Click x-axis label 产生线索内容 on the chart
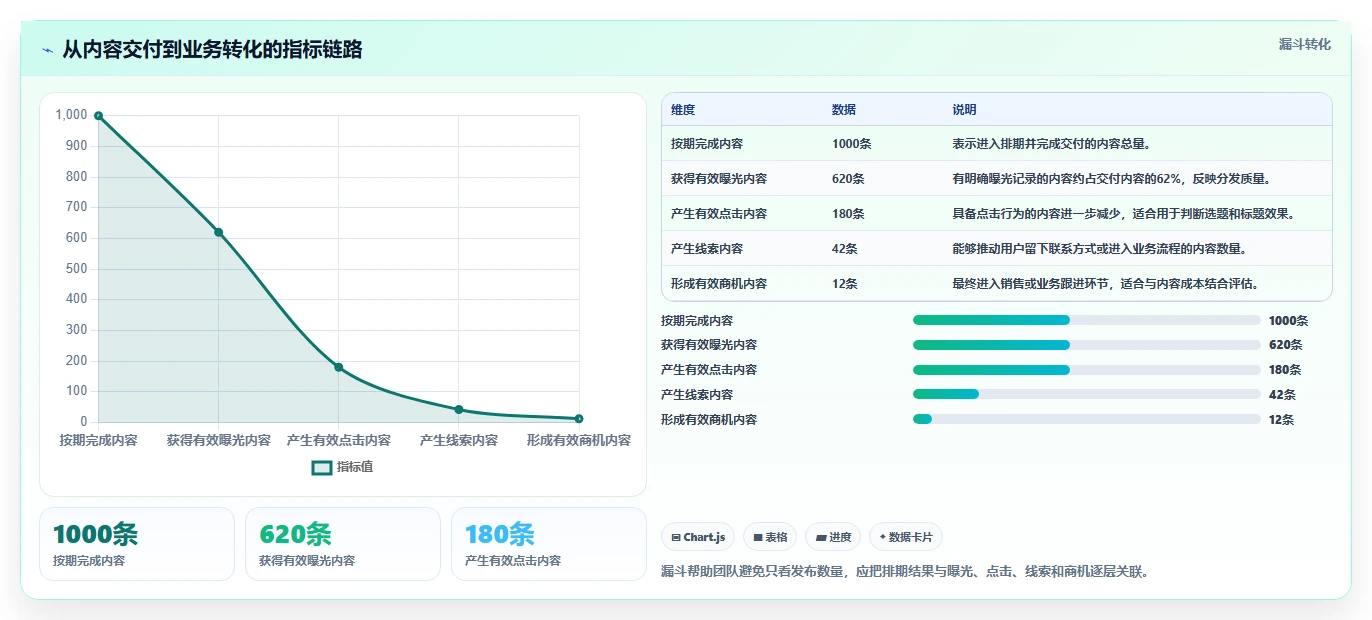 (x=458, y=440)
